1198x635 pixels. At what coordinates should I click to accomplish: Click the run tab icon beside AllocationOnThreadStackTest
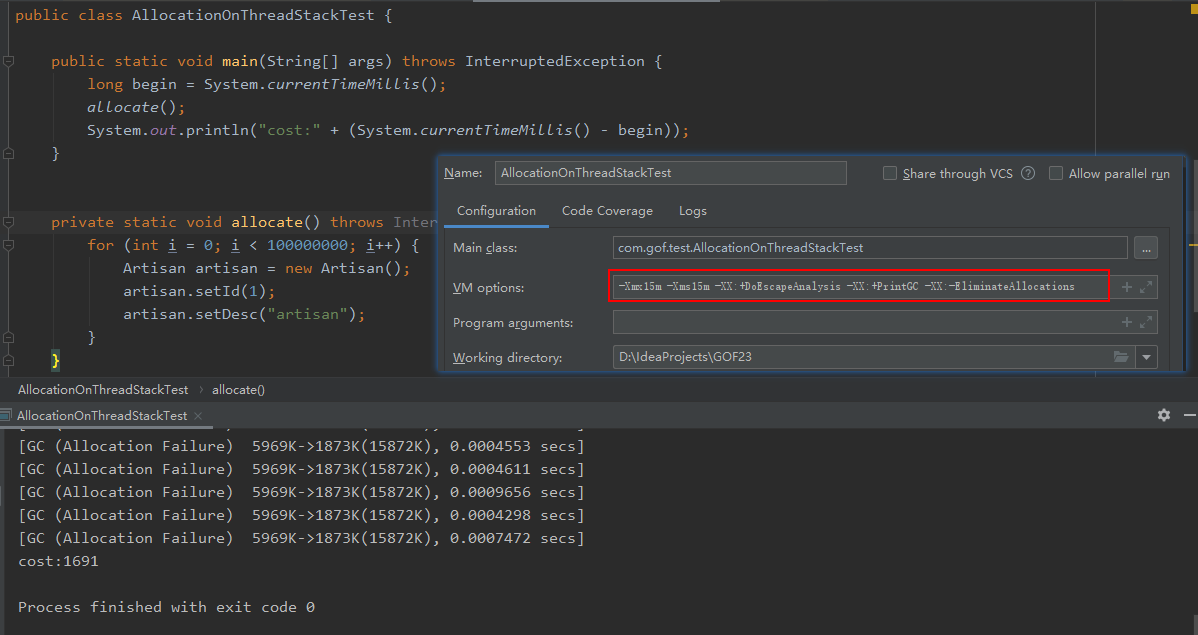pos(6,416)
